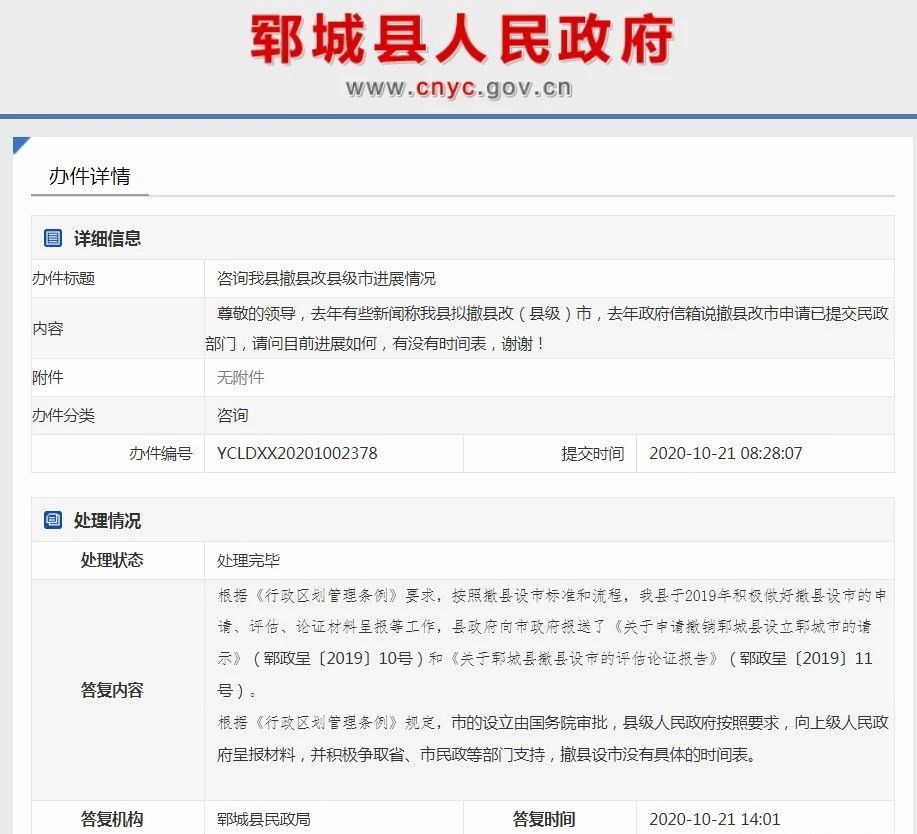This screenshot has width=917, height=834.
Task: Click the submit time 2020-10-21 08:28:07
Action: (x=725, y=453)
